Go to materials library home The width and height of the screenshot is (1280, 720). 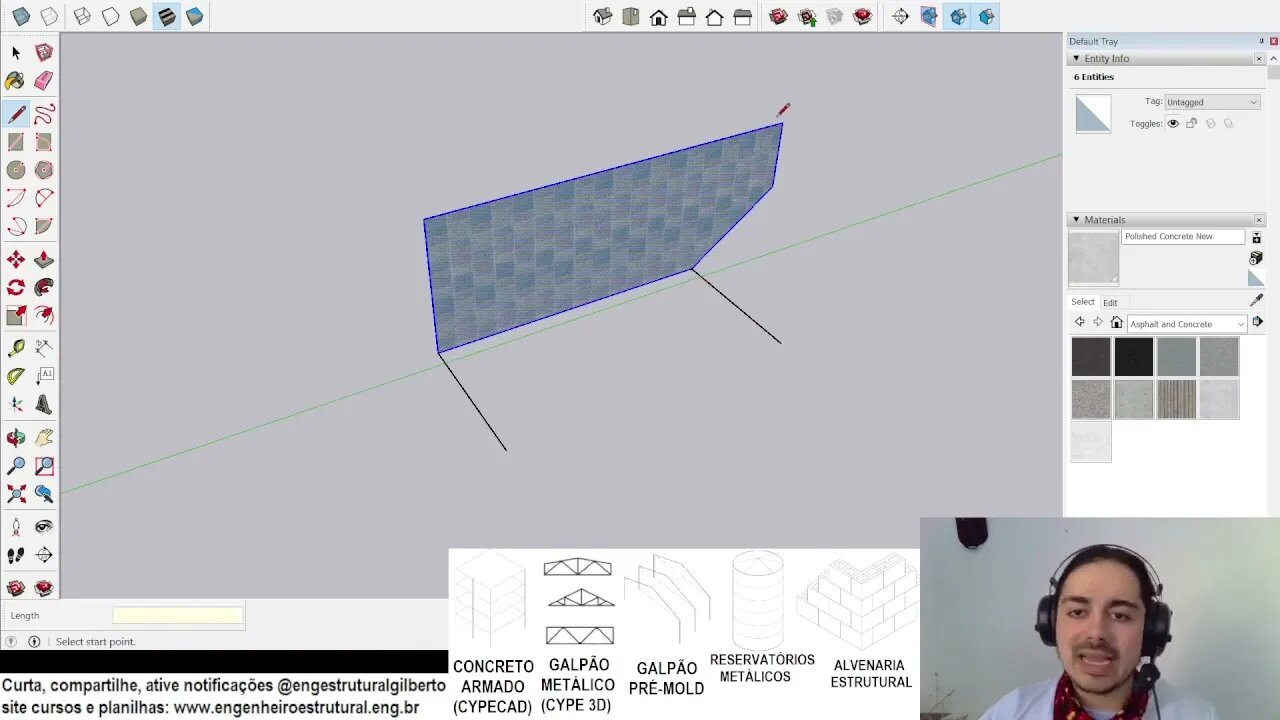pyautogui.click(x=1116, y=322)
